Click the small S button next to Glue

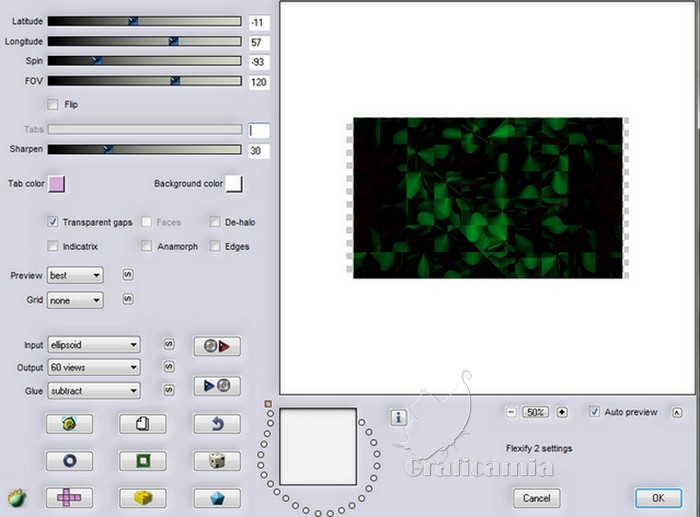click(169, 390)
